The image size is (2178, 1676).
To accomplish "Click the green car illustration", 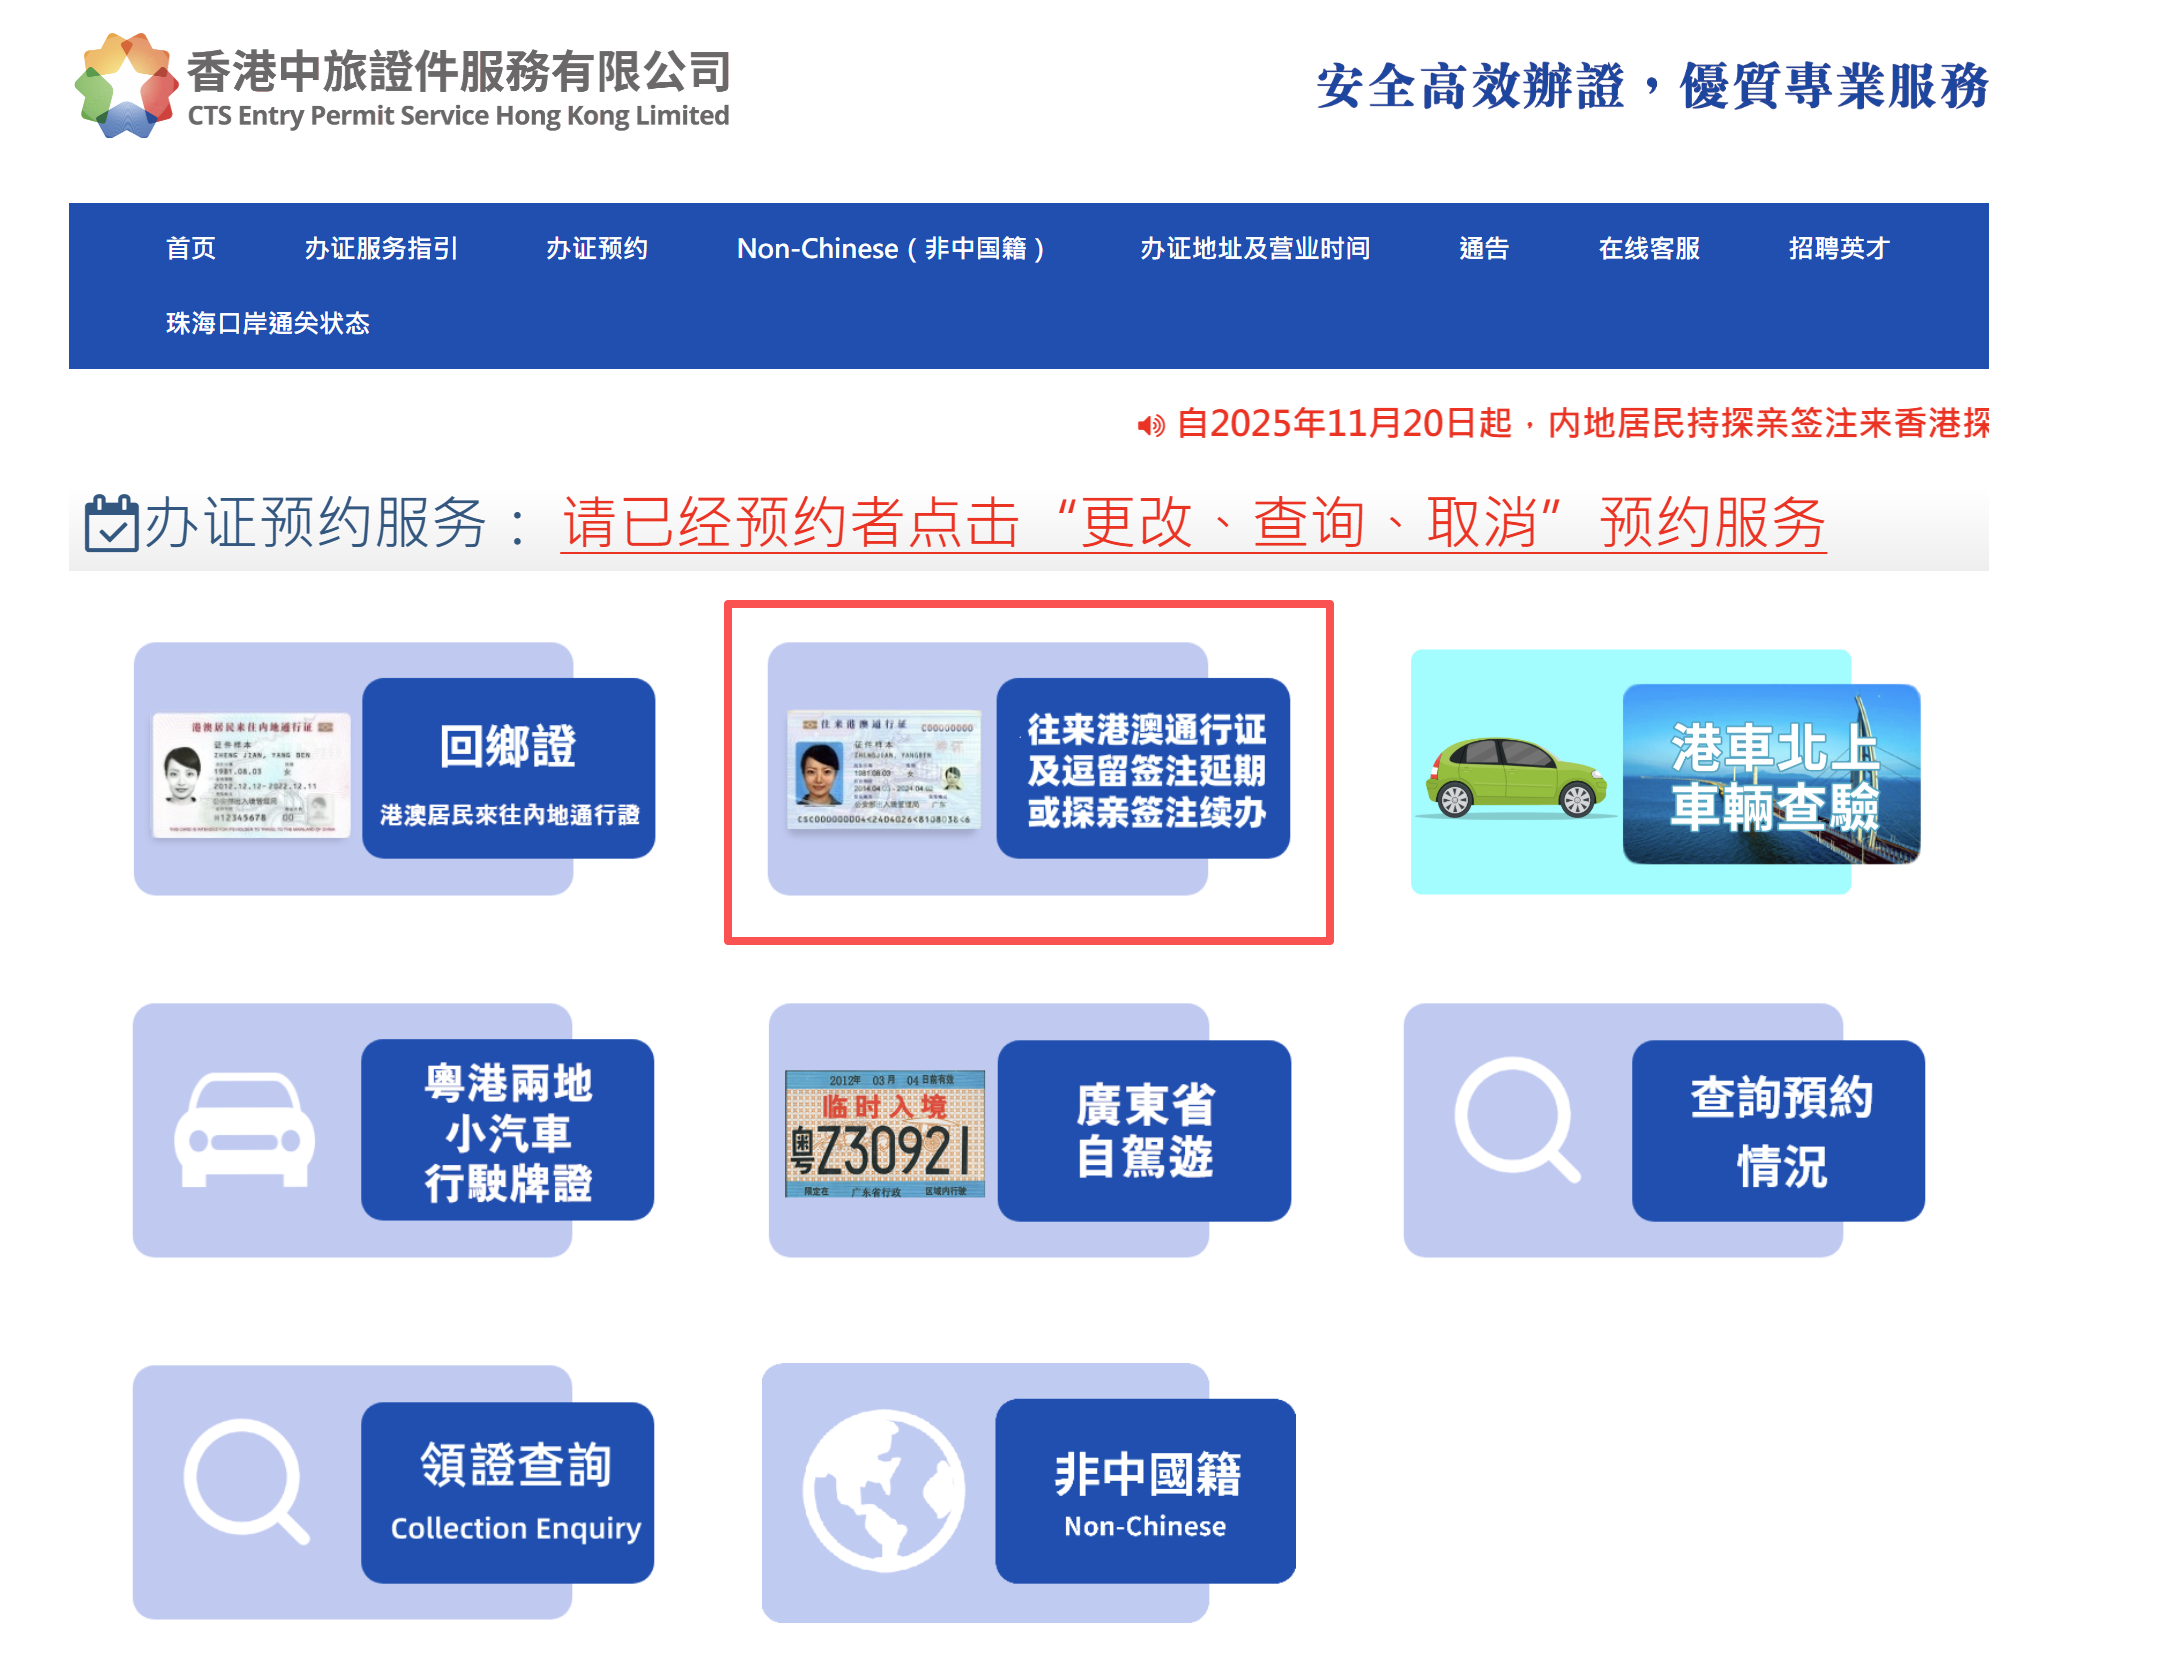I will tap(1514, 779).
